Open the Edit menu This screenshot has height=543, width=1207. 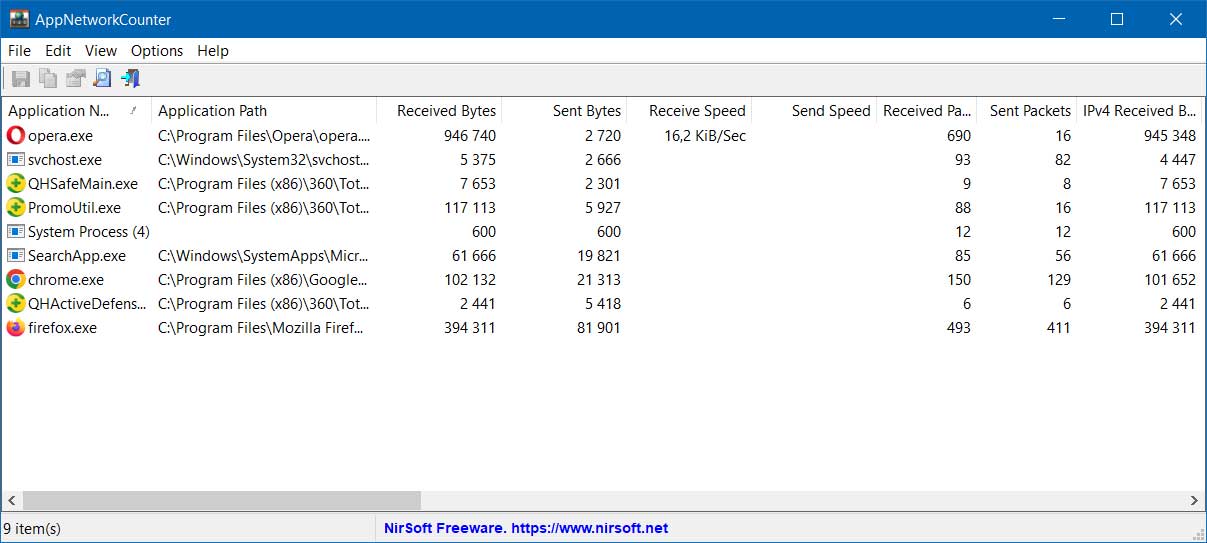[58, 50]
